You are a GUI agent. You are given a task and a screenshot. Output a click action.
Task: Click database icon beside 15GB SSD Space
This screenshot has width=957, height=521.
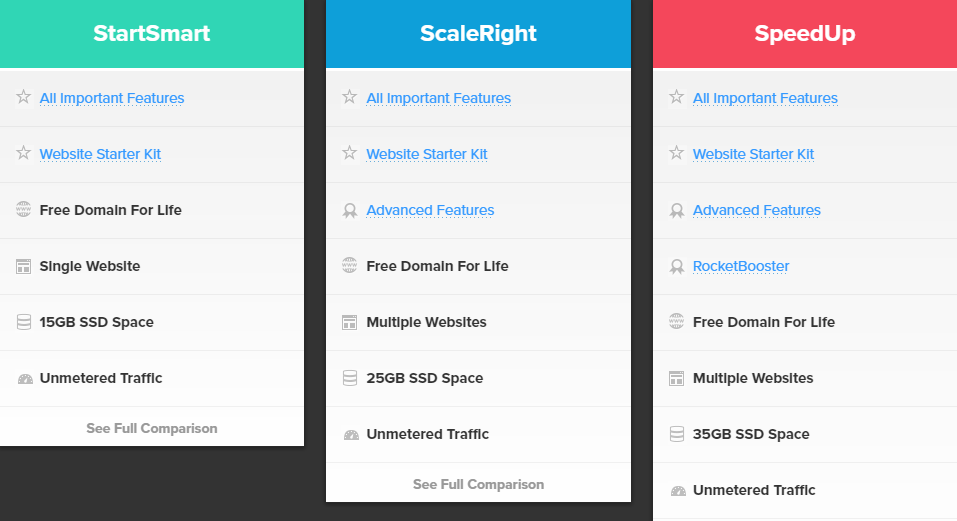(x=24, y=322)
